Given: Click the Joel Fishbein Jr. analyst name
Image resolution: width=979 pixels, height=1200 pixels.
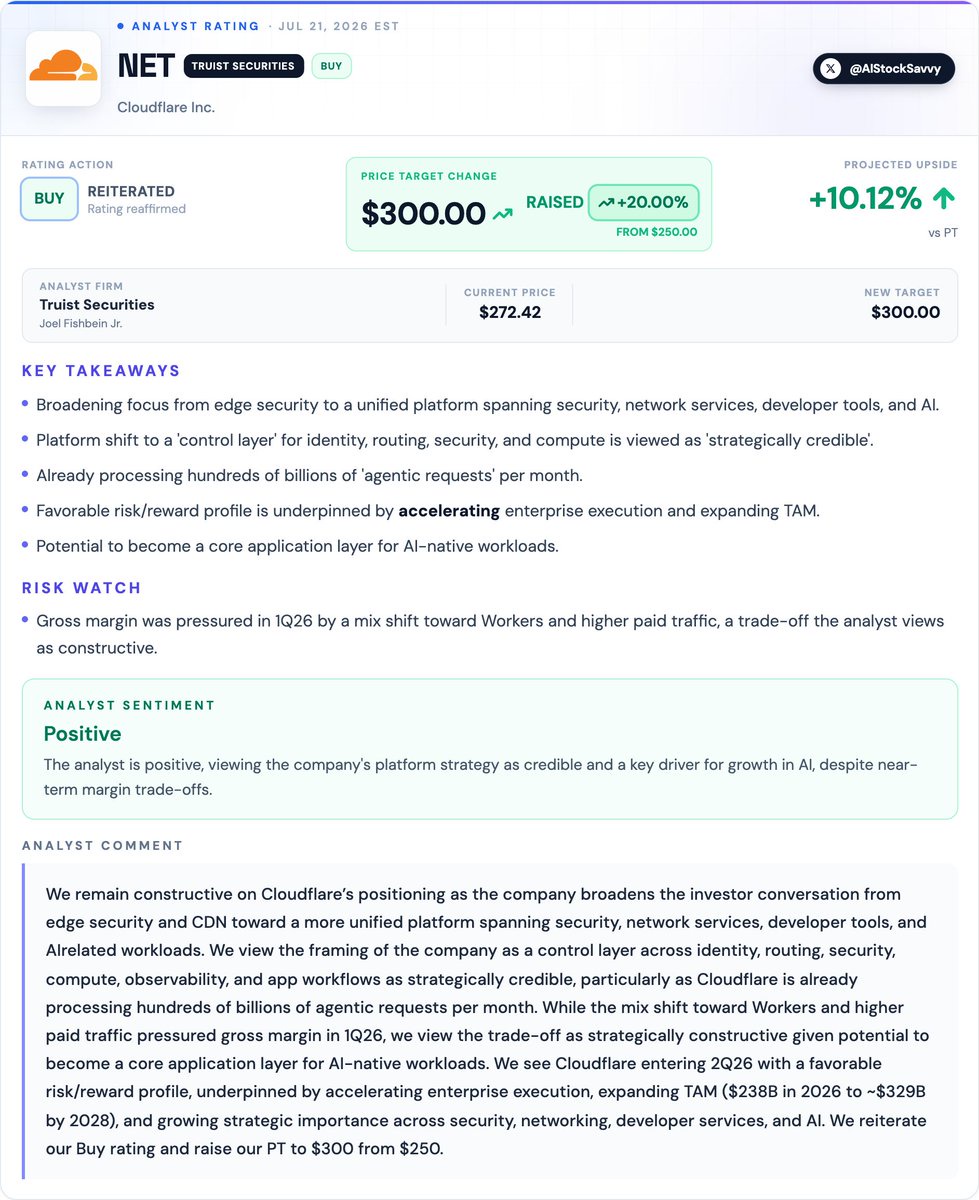Looking at the screenshot, I should (x=74, y=323).
